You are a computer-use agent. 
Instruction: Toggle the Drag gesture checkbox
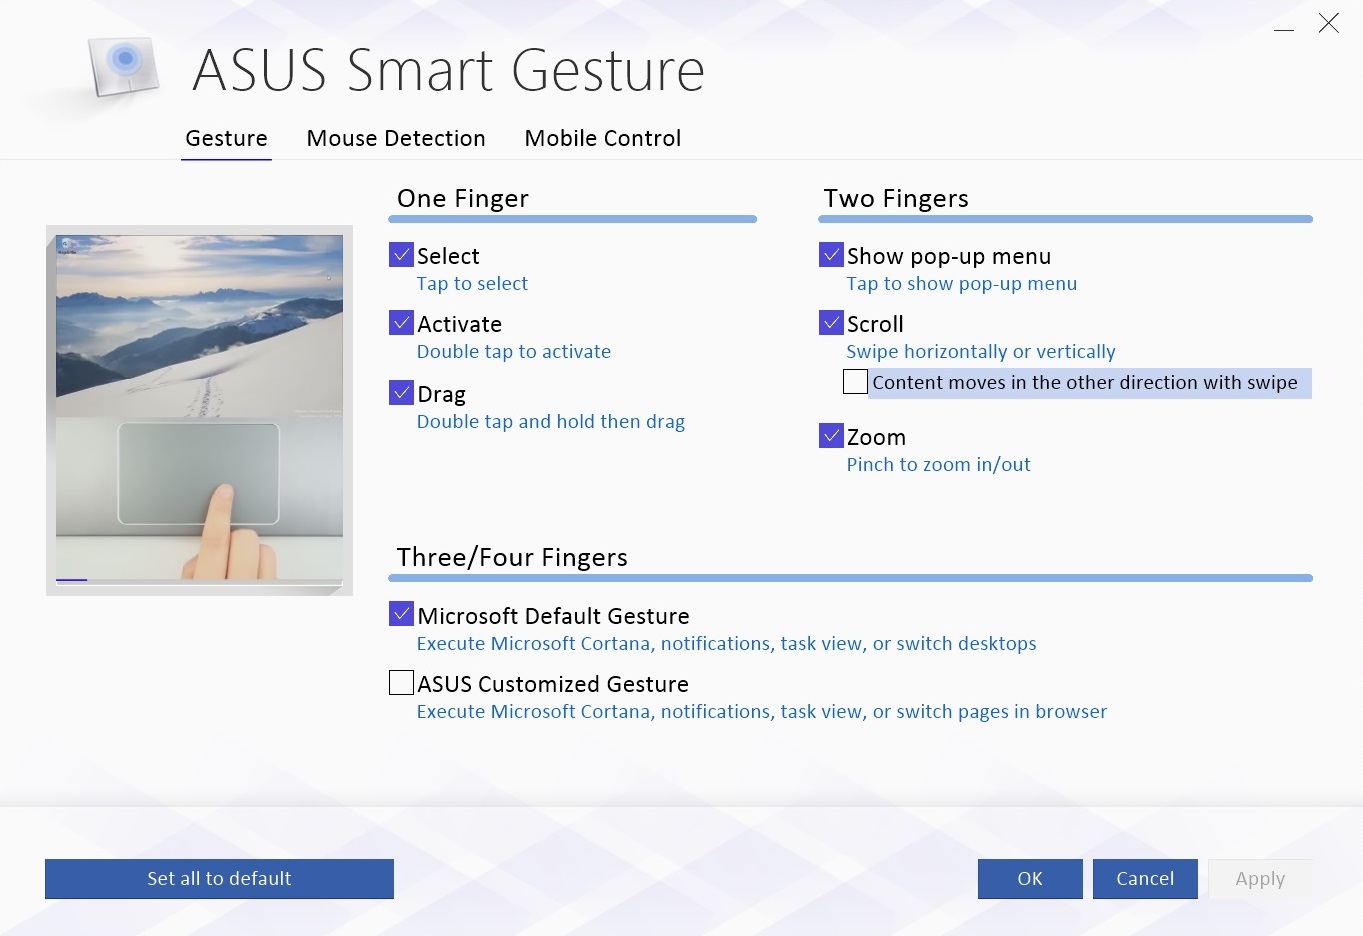click(401, 393)
